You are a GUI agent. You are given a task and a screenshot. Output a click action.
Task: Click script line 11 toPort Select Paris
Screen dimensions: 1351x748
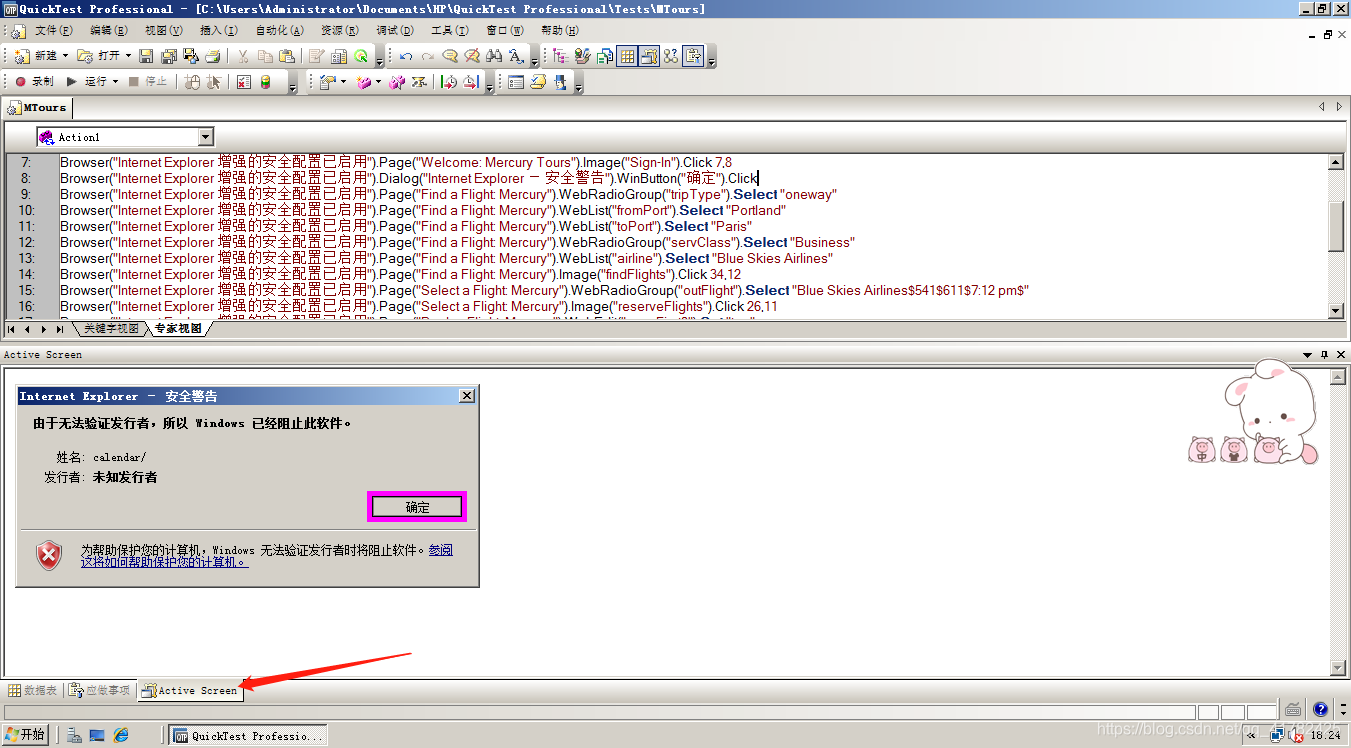click(x=406, y=226)
